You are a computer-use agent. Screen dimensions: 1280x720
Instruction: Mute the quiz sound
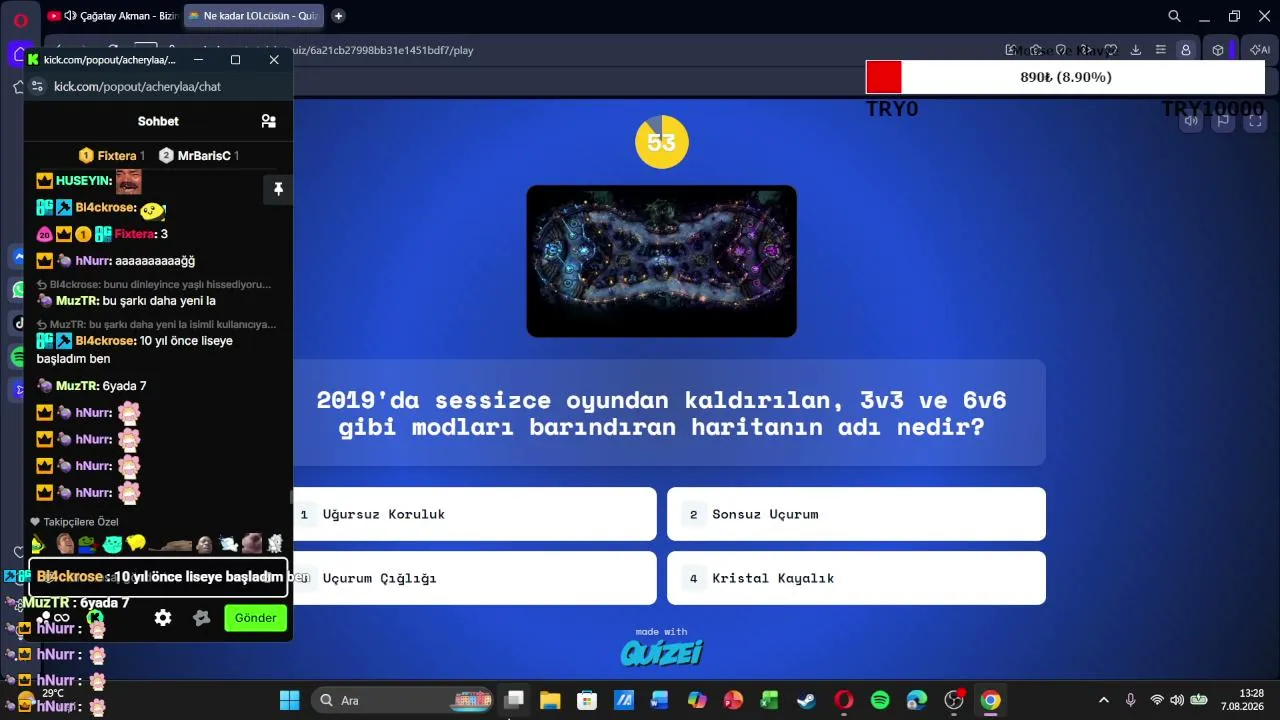point(1191,121)
